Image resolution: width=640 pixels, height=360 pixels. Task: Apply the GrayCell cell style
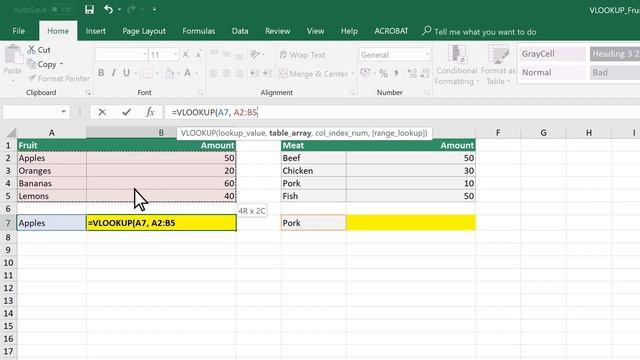553,54
